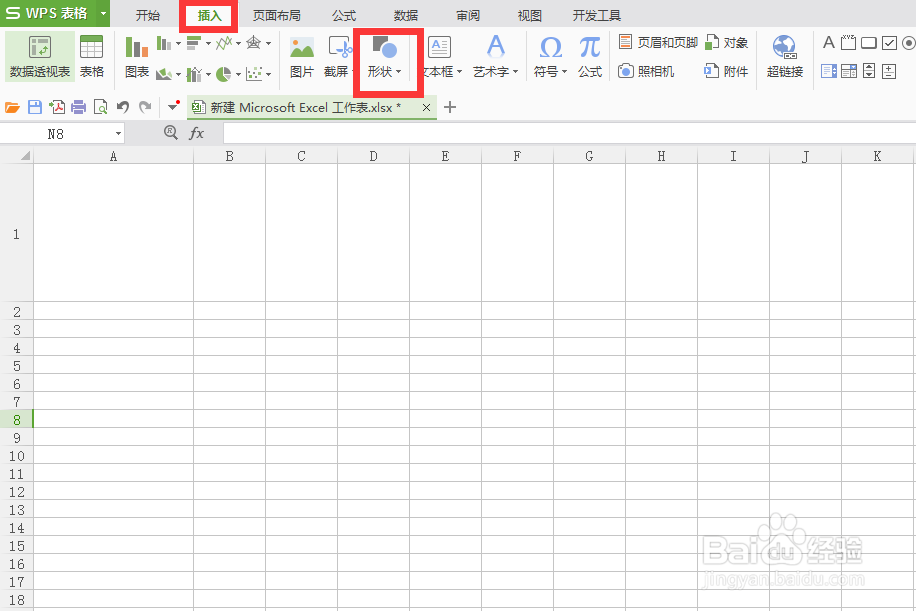Viewport: 916px width, 611px height.
Task: Click the 照相机 camera tool
Action: coord(646,71)
